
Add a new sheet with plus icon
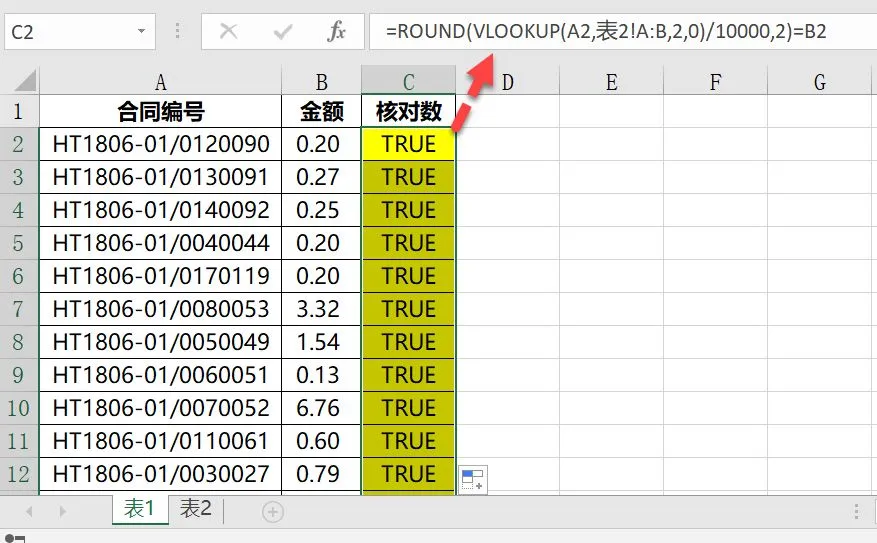(273, 512)
